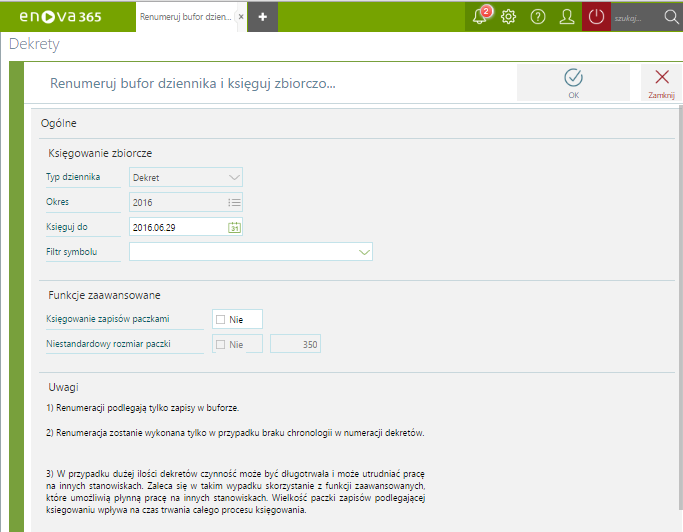
Task: Add a new tab with plus icon
Action: (x=263, y=17)
